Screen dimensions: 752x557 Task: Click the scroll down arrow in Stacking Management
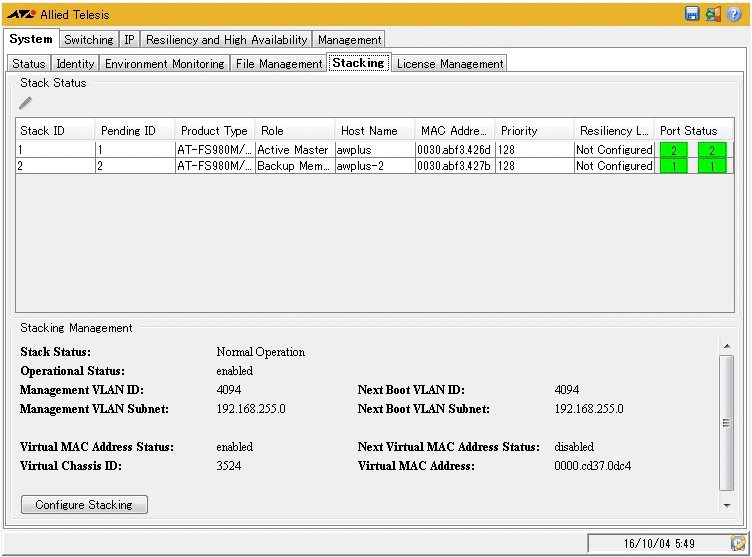tap(727, 506)
